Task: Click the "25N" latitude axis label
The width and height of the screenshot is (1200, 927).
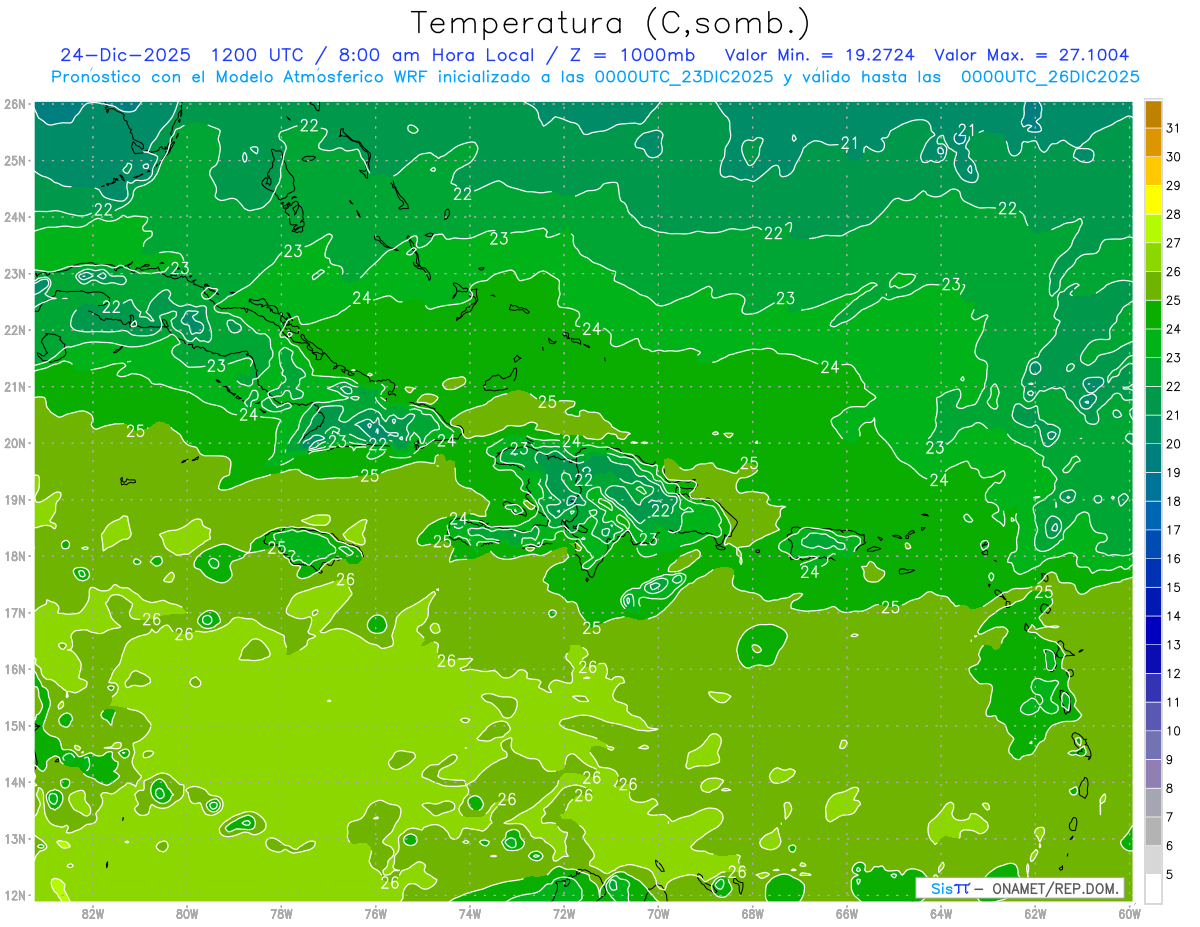Action: pyautogui.click(x=14, y=160)
